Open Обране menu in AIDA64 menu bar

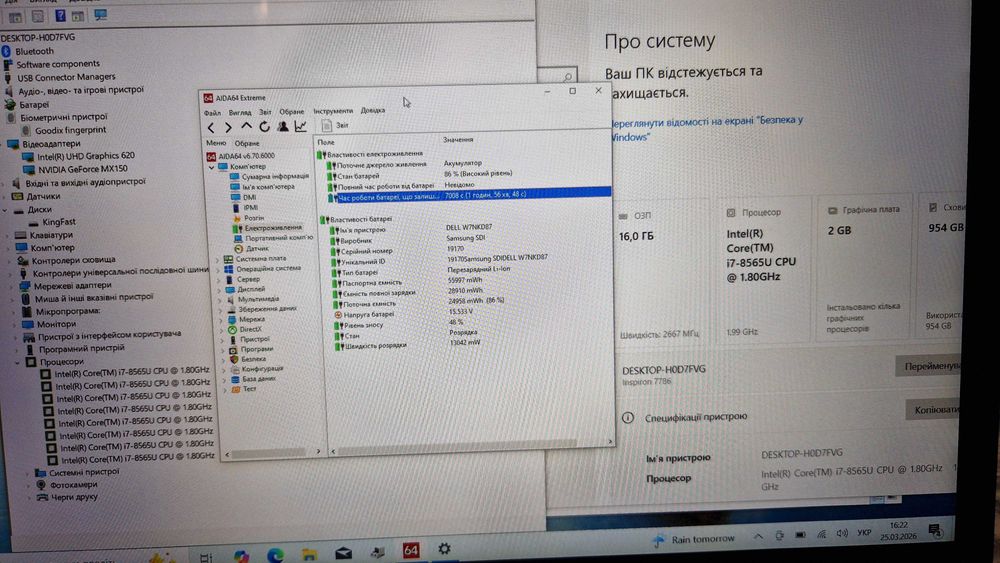click(x=292, y=112)
